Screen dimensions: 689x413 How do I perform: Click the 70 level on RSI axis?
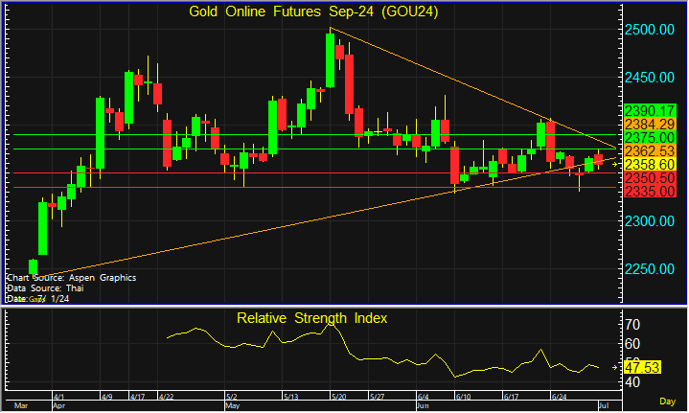pos(632,326)
